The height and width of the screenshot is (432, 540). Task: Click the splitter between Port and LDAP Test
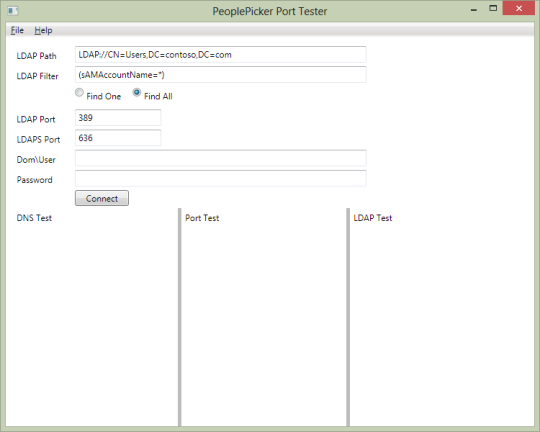348,317
